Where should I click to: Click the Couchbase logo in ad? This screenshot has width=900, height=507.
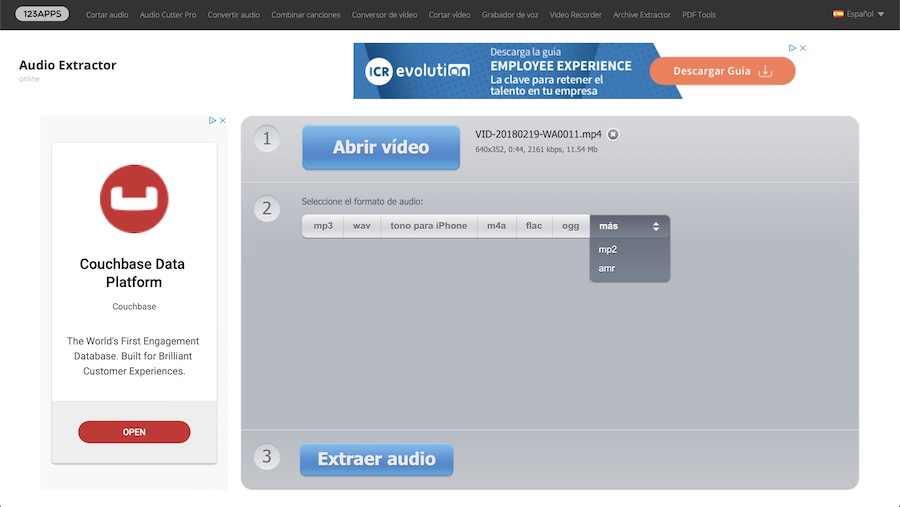(x=134, y=199)
